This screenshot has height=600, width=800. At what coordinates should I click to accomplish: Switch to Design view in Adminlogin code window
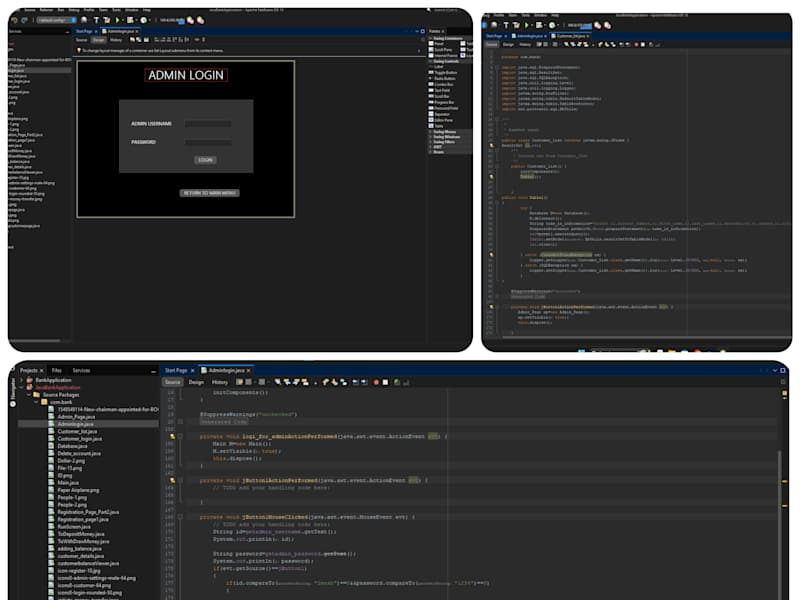point(196,382)
